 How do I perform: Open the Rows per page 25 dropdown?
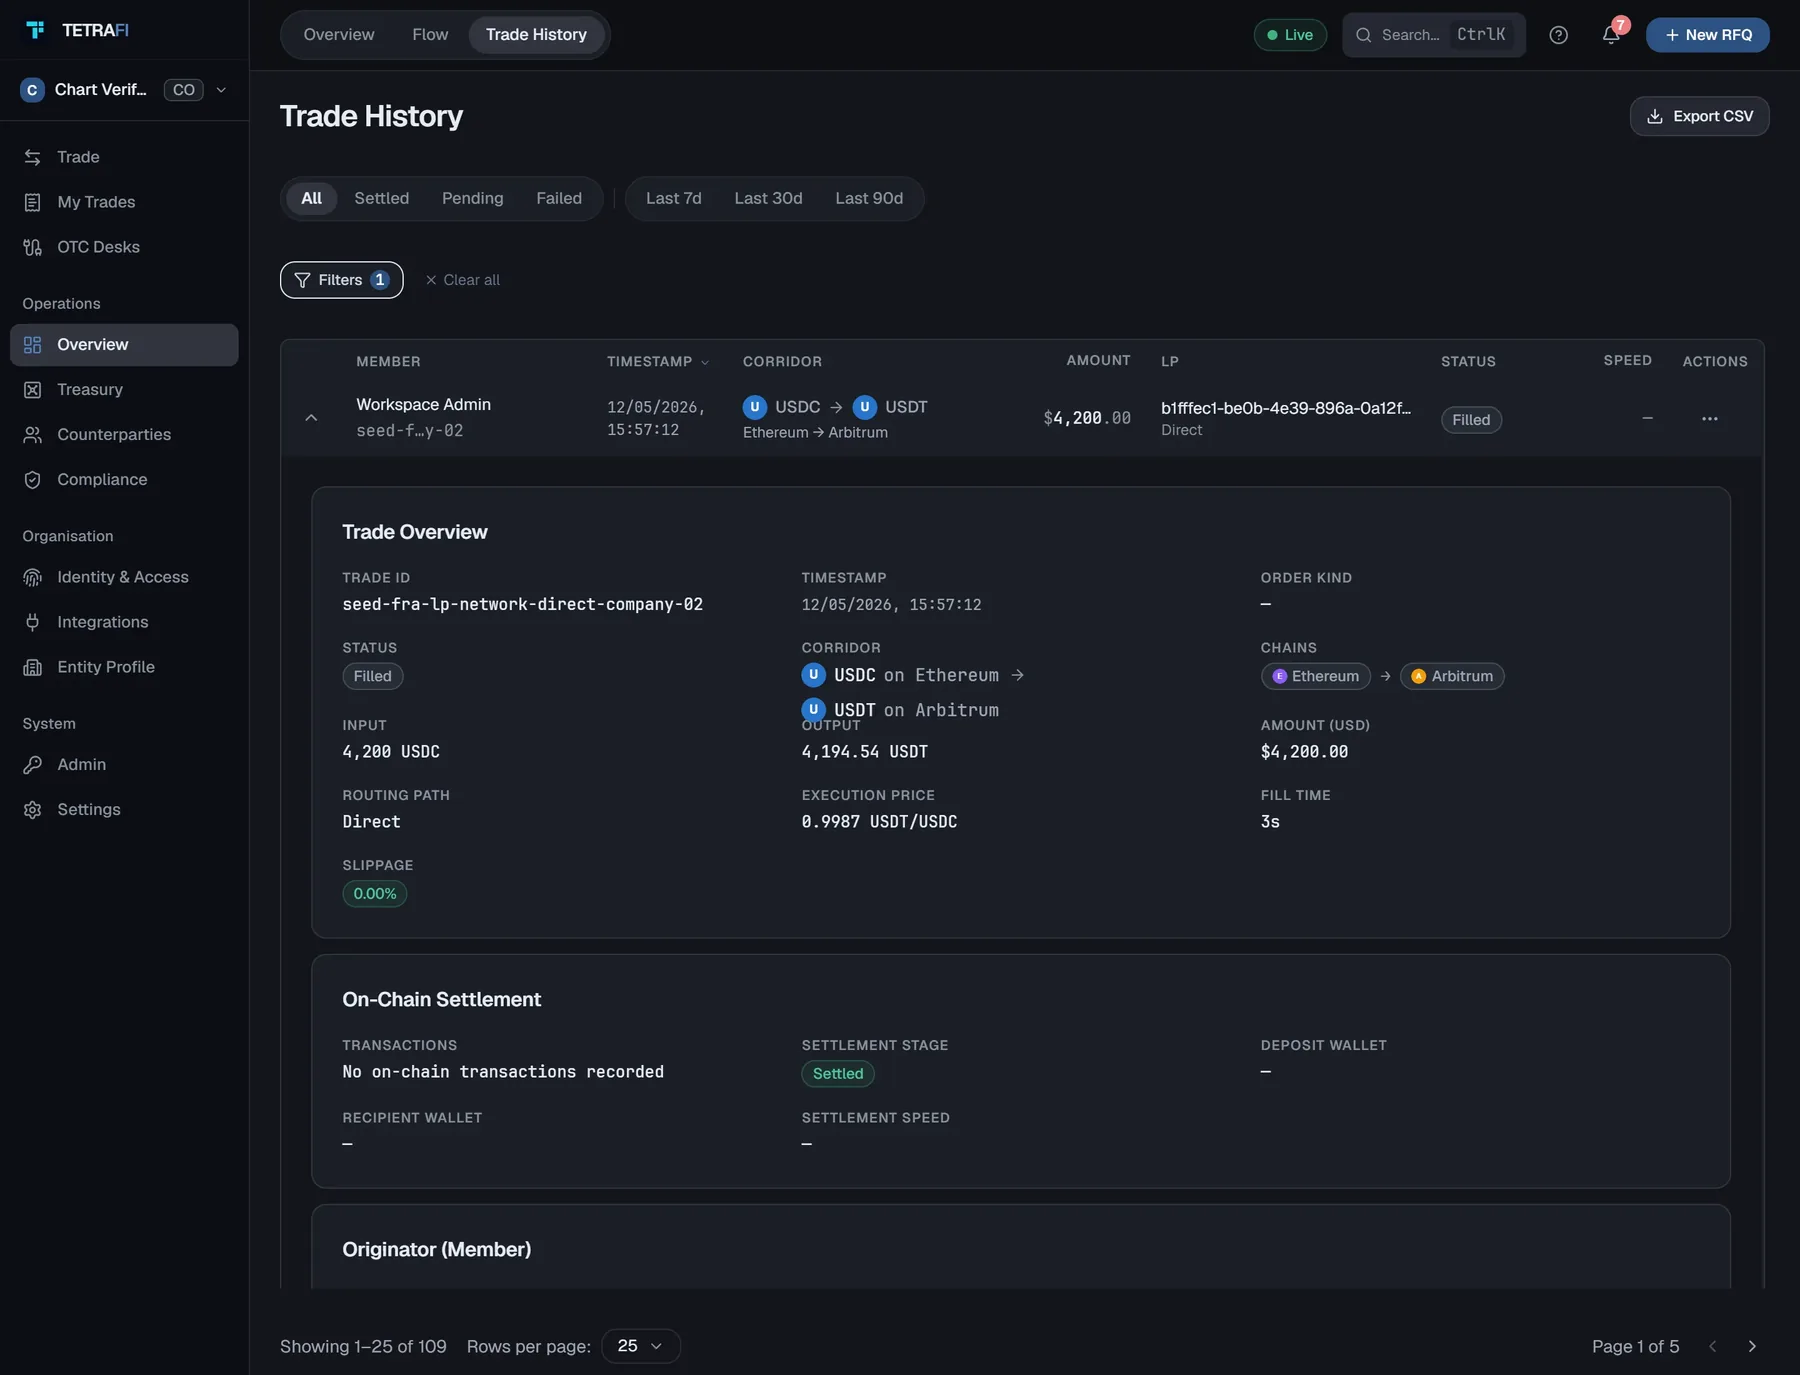pyautogui.click(x=641, y=1346)
